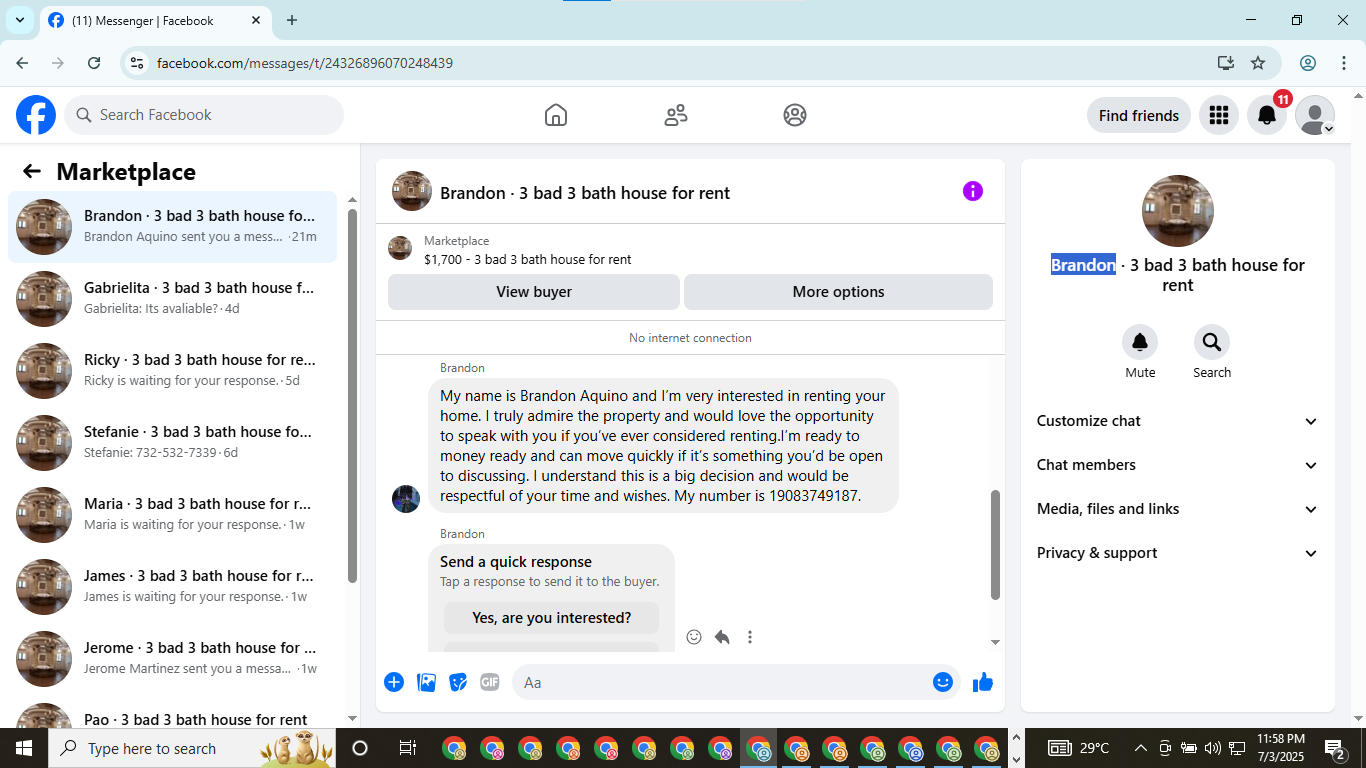Screen dimensions: 1366x768
Task: Open account profile avatar menu
Action: coord(1315,115)
